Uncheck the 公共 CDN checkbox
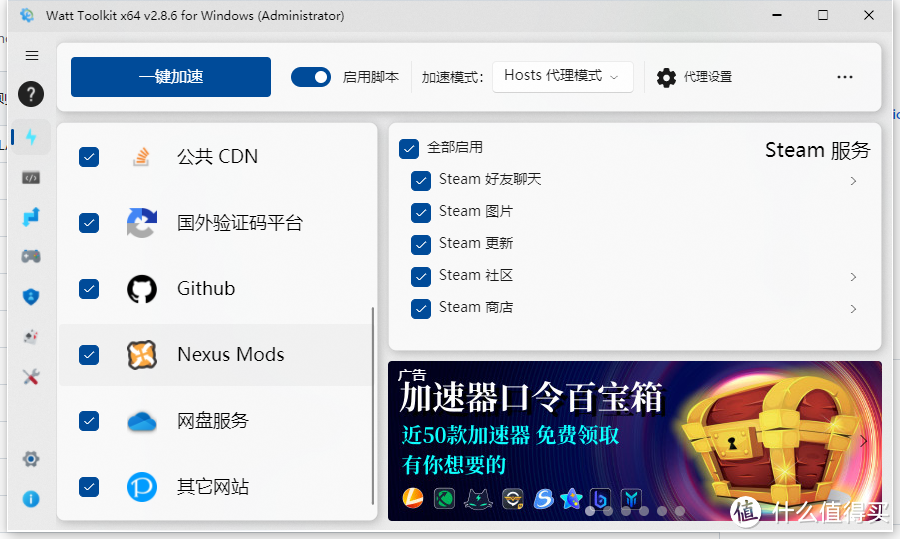Image resolution: width=900 pixels, height=539 pixels. click(x=89, y=157)
